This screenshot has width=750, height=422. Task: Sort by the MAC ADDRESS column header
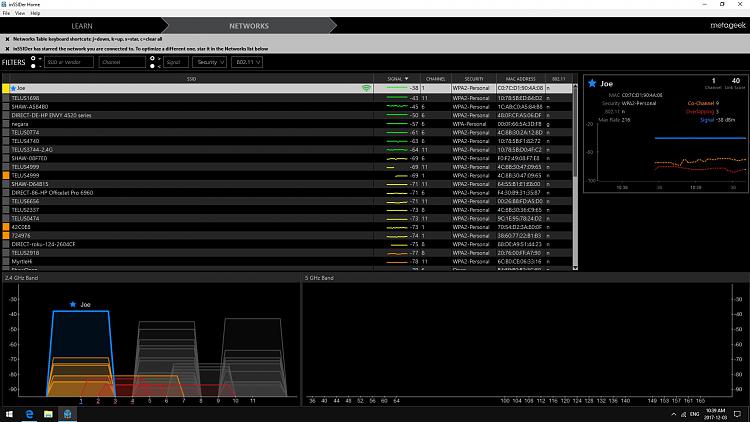[520, 79]
